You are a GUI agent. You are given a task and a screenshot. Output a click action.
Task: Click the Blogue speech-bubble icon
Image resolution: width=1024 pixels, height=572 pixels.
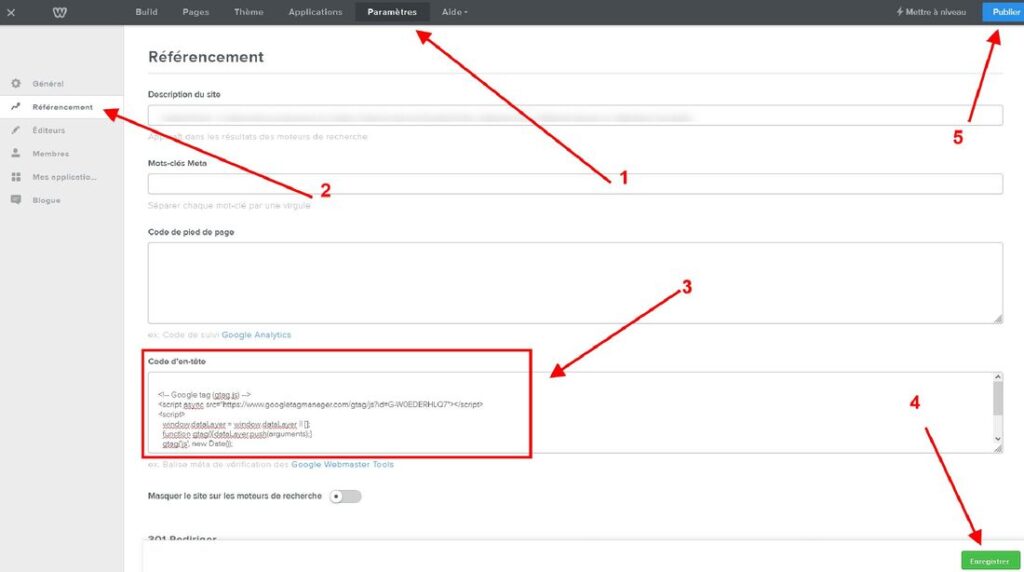[x=16, y=200]
